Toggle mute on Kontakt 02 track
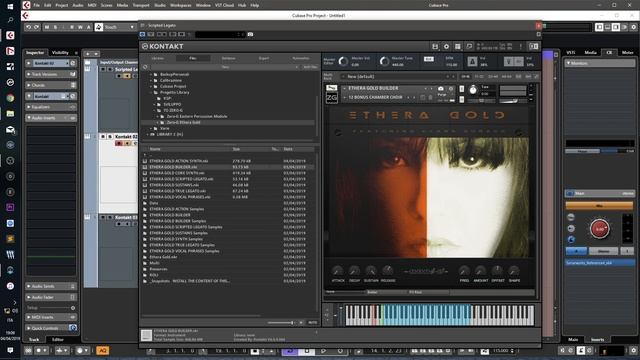Image resolution: width=640 pixels, height=360 pixels. click(103, 137)
